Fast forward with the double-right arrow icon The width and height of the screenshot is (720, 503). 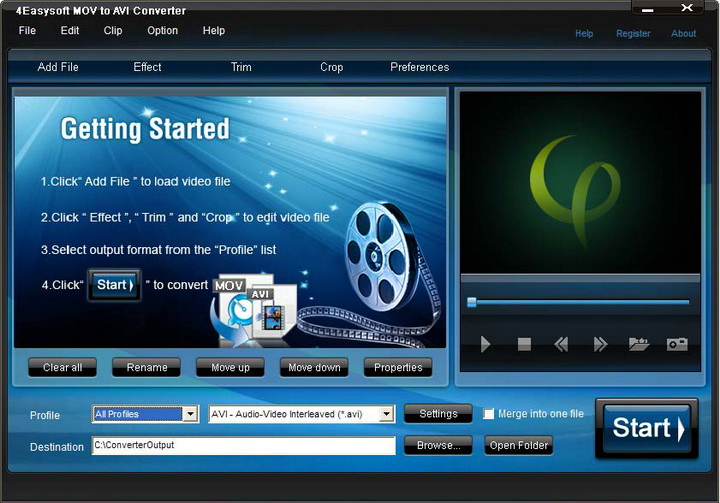pyautogui.click(x=600, y=344)
